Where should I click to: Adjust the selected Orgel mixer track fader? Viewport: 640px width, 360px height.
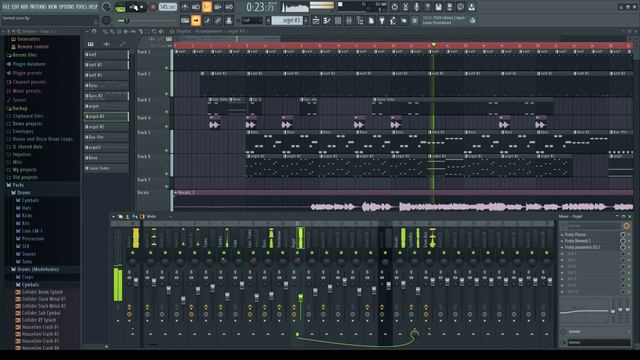[301, 298]
